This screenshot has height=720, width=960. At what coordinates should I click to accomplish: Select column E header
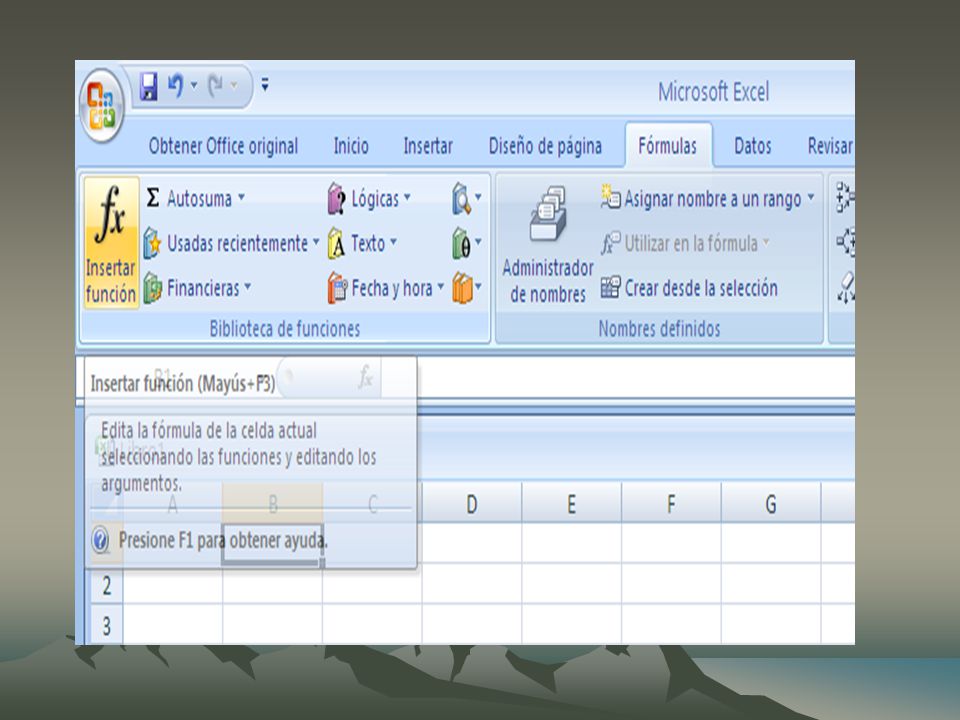571,503
